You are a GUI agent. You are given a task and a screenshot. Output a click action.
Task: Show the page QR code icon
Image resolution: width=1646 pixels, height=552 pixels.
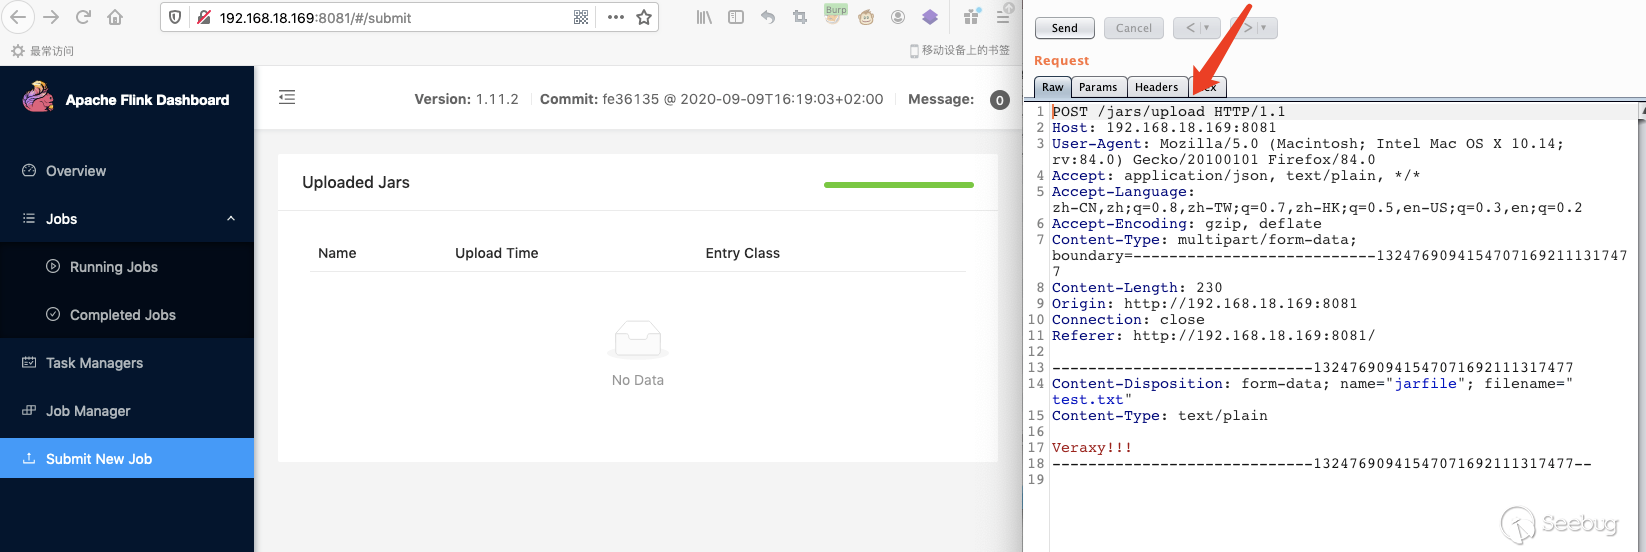581,17
